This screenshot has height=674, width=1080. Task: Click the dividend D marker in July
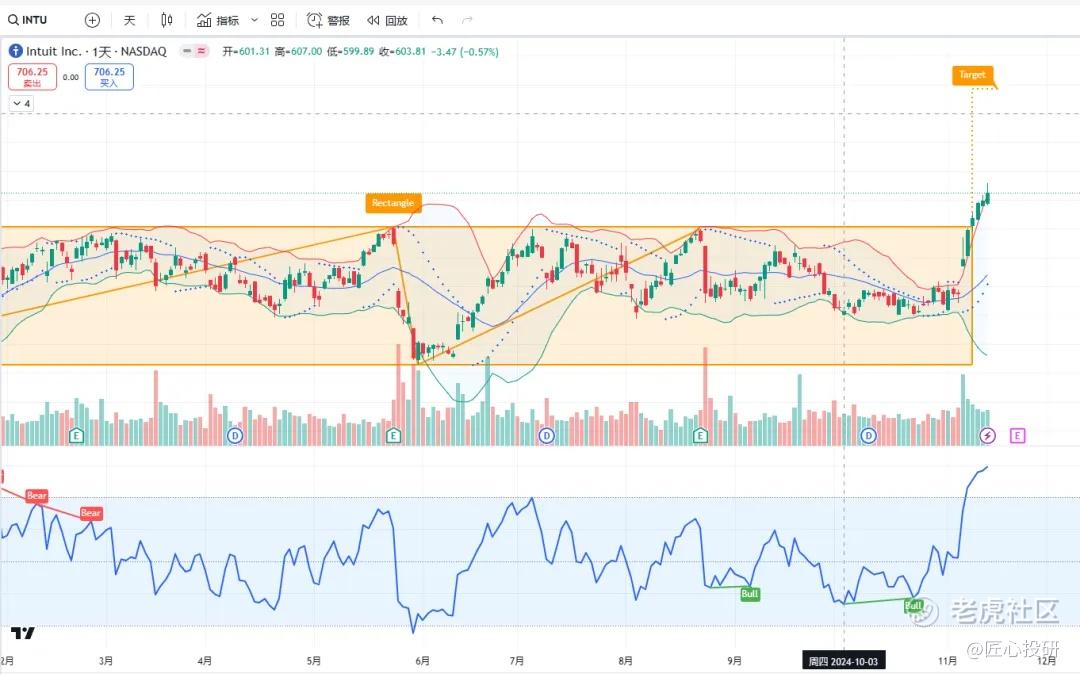[546, 435]
